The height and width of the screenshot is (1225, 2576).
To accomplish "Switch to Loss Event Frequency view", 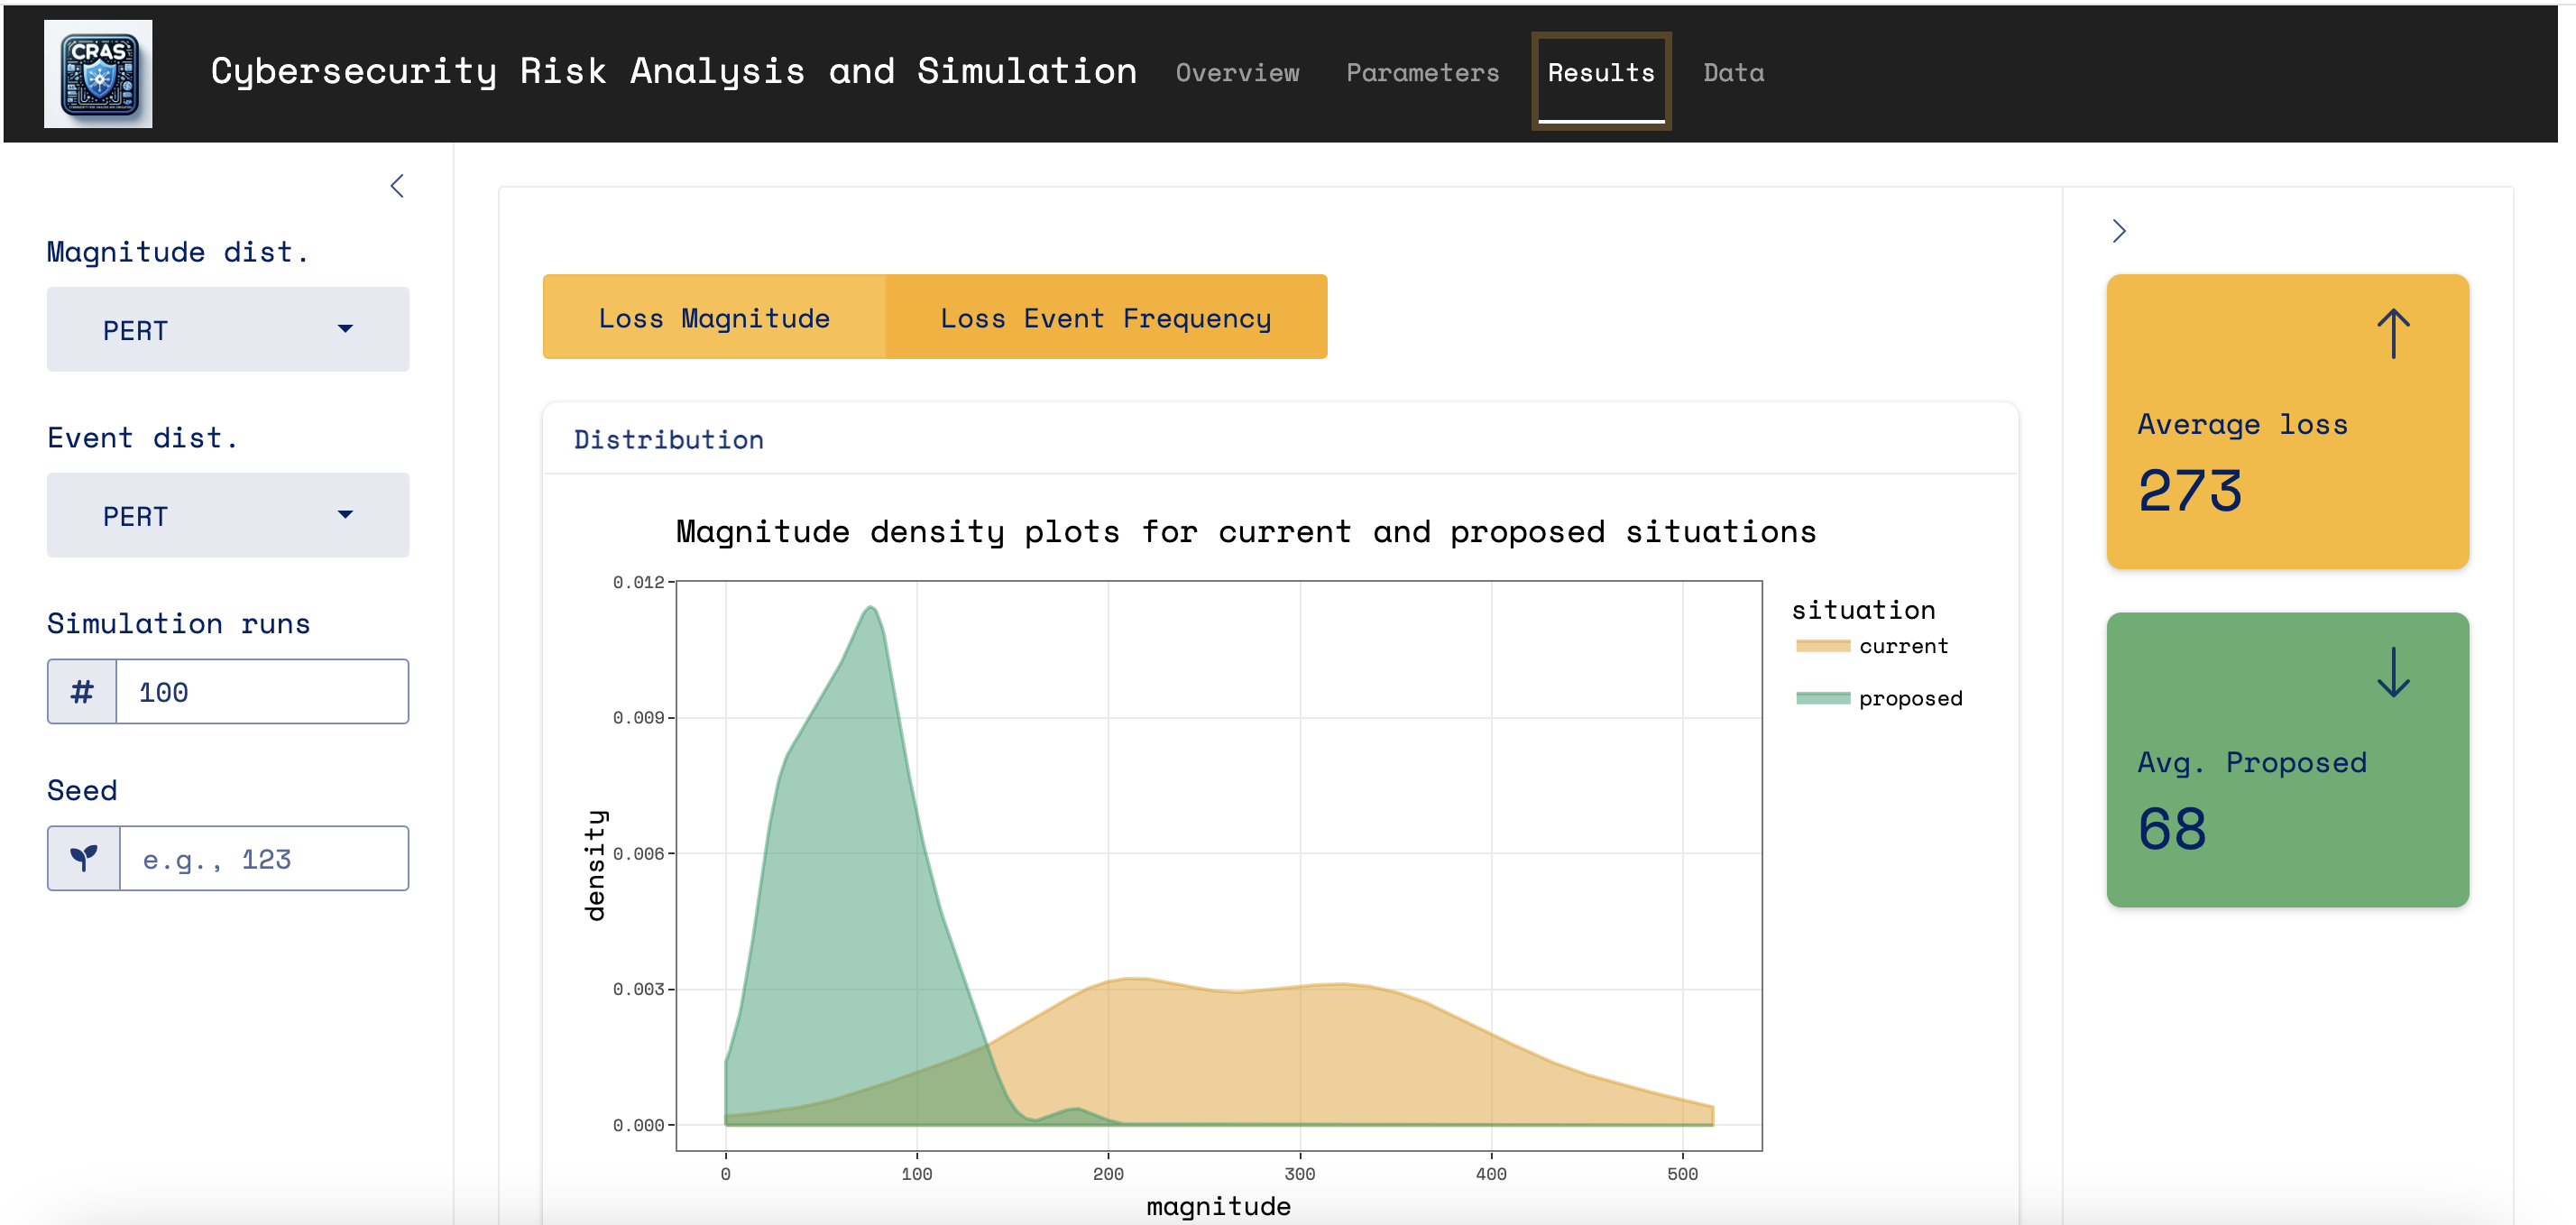I will 1105,318.
